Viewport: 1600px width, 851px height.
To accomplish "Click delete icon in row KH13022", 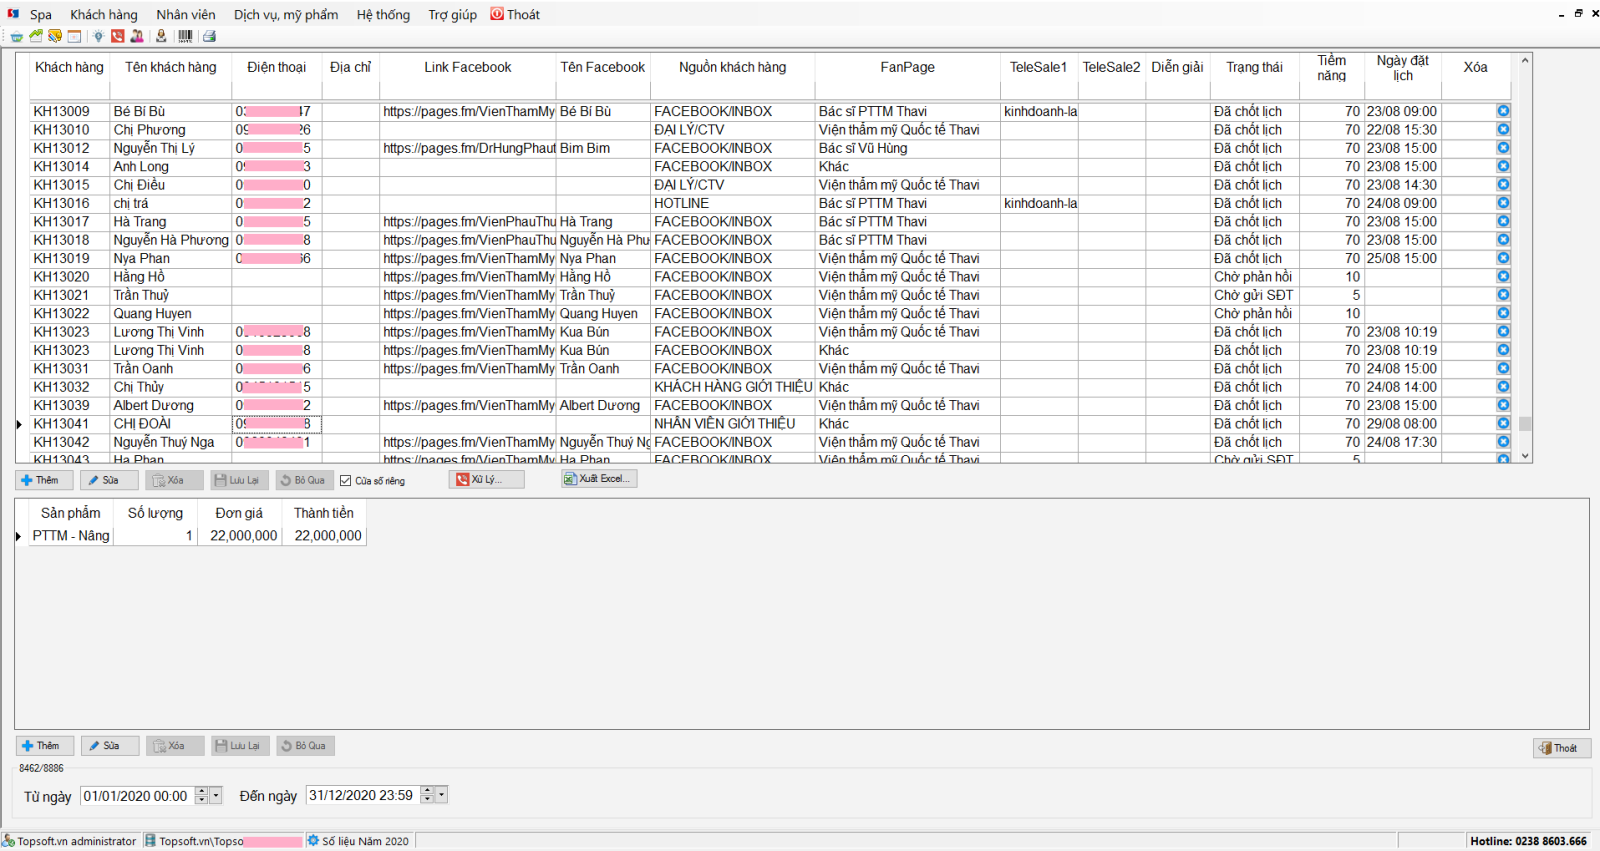I will (x=1503, y=313).
